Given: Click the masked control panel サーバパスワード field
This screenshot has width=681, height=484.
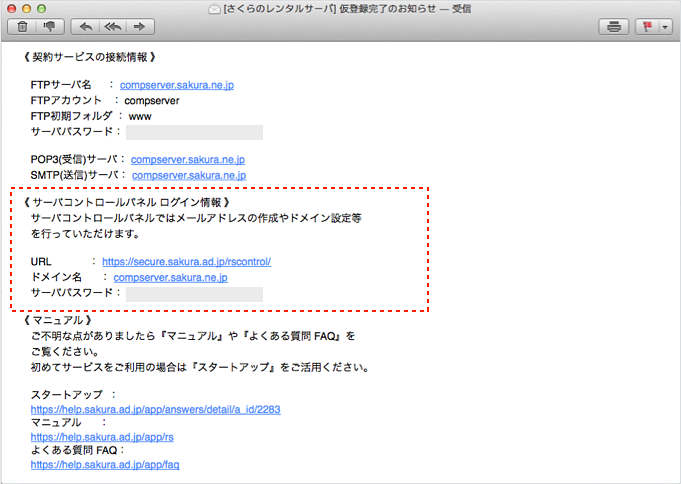Looking at the screenshot, I should (194, 294).
